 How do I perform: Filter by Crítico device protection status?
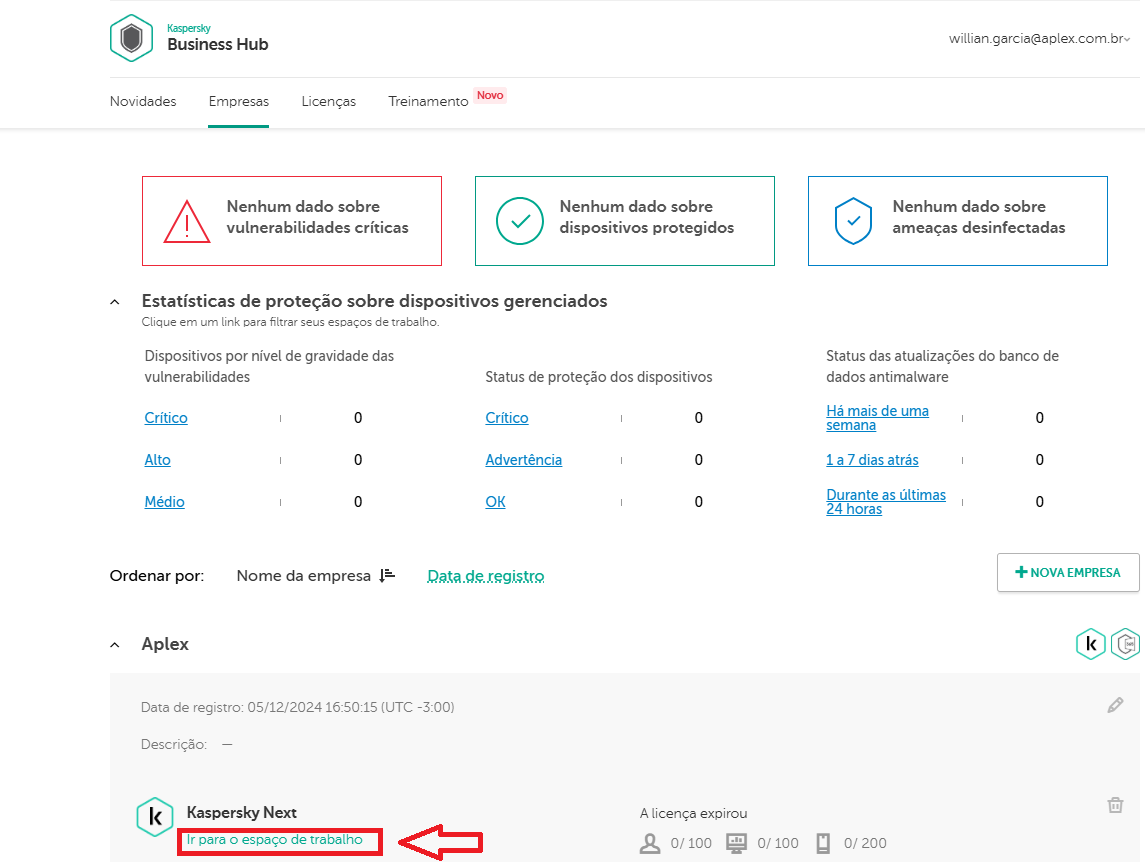tap(507, 418)
